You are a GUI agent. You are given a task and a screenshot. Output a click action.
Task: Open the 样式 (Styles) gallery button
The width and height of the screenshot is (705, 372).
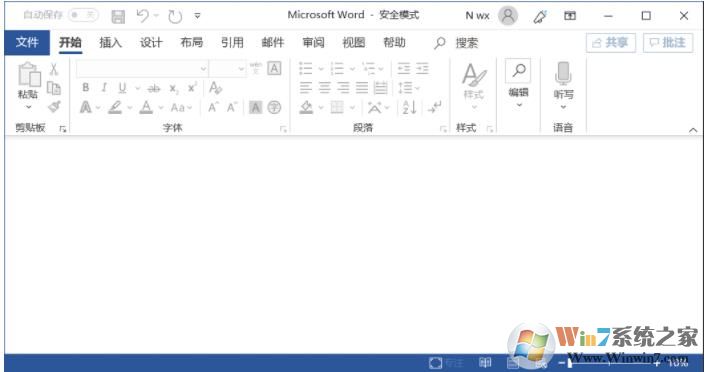point(474,85)
